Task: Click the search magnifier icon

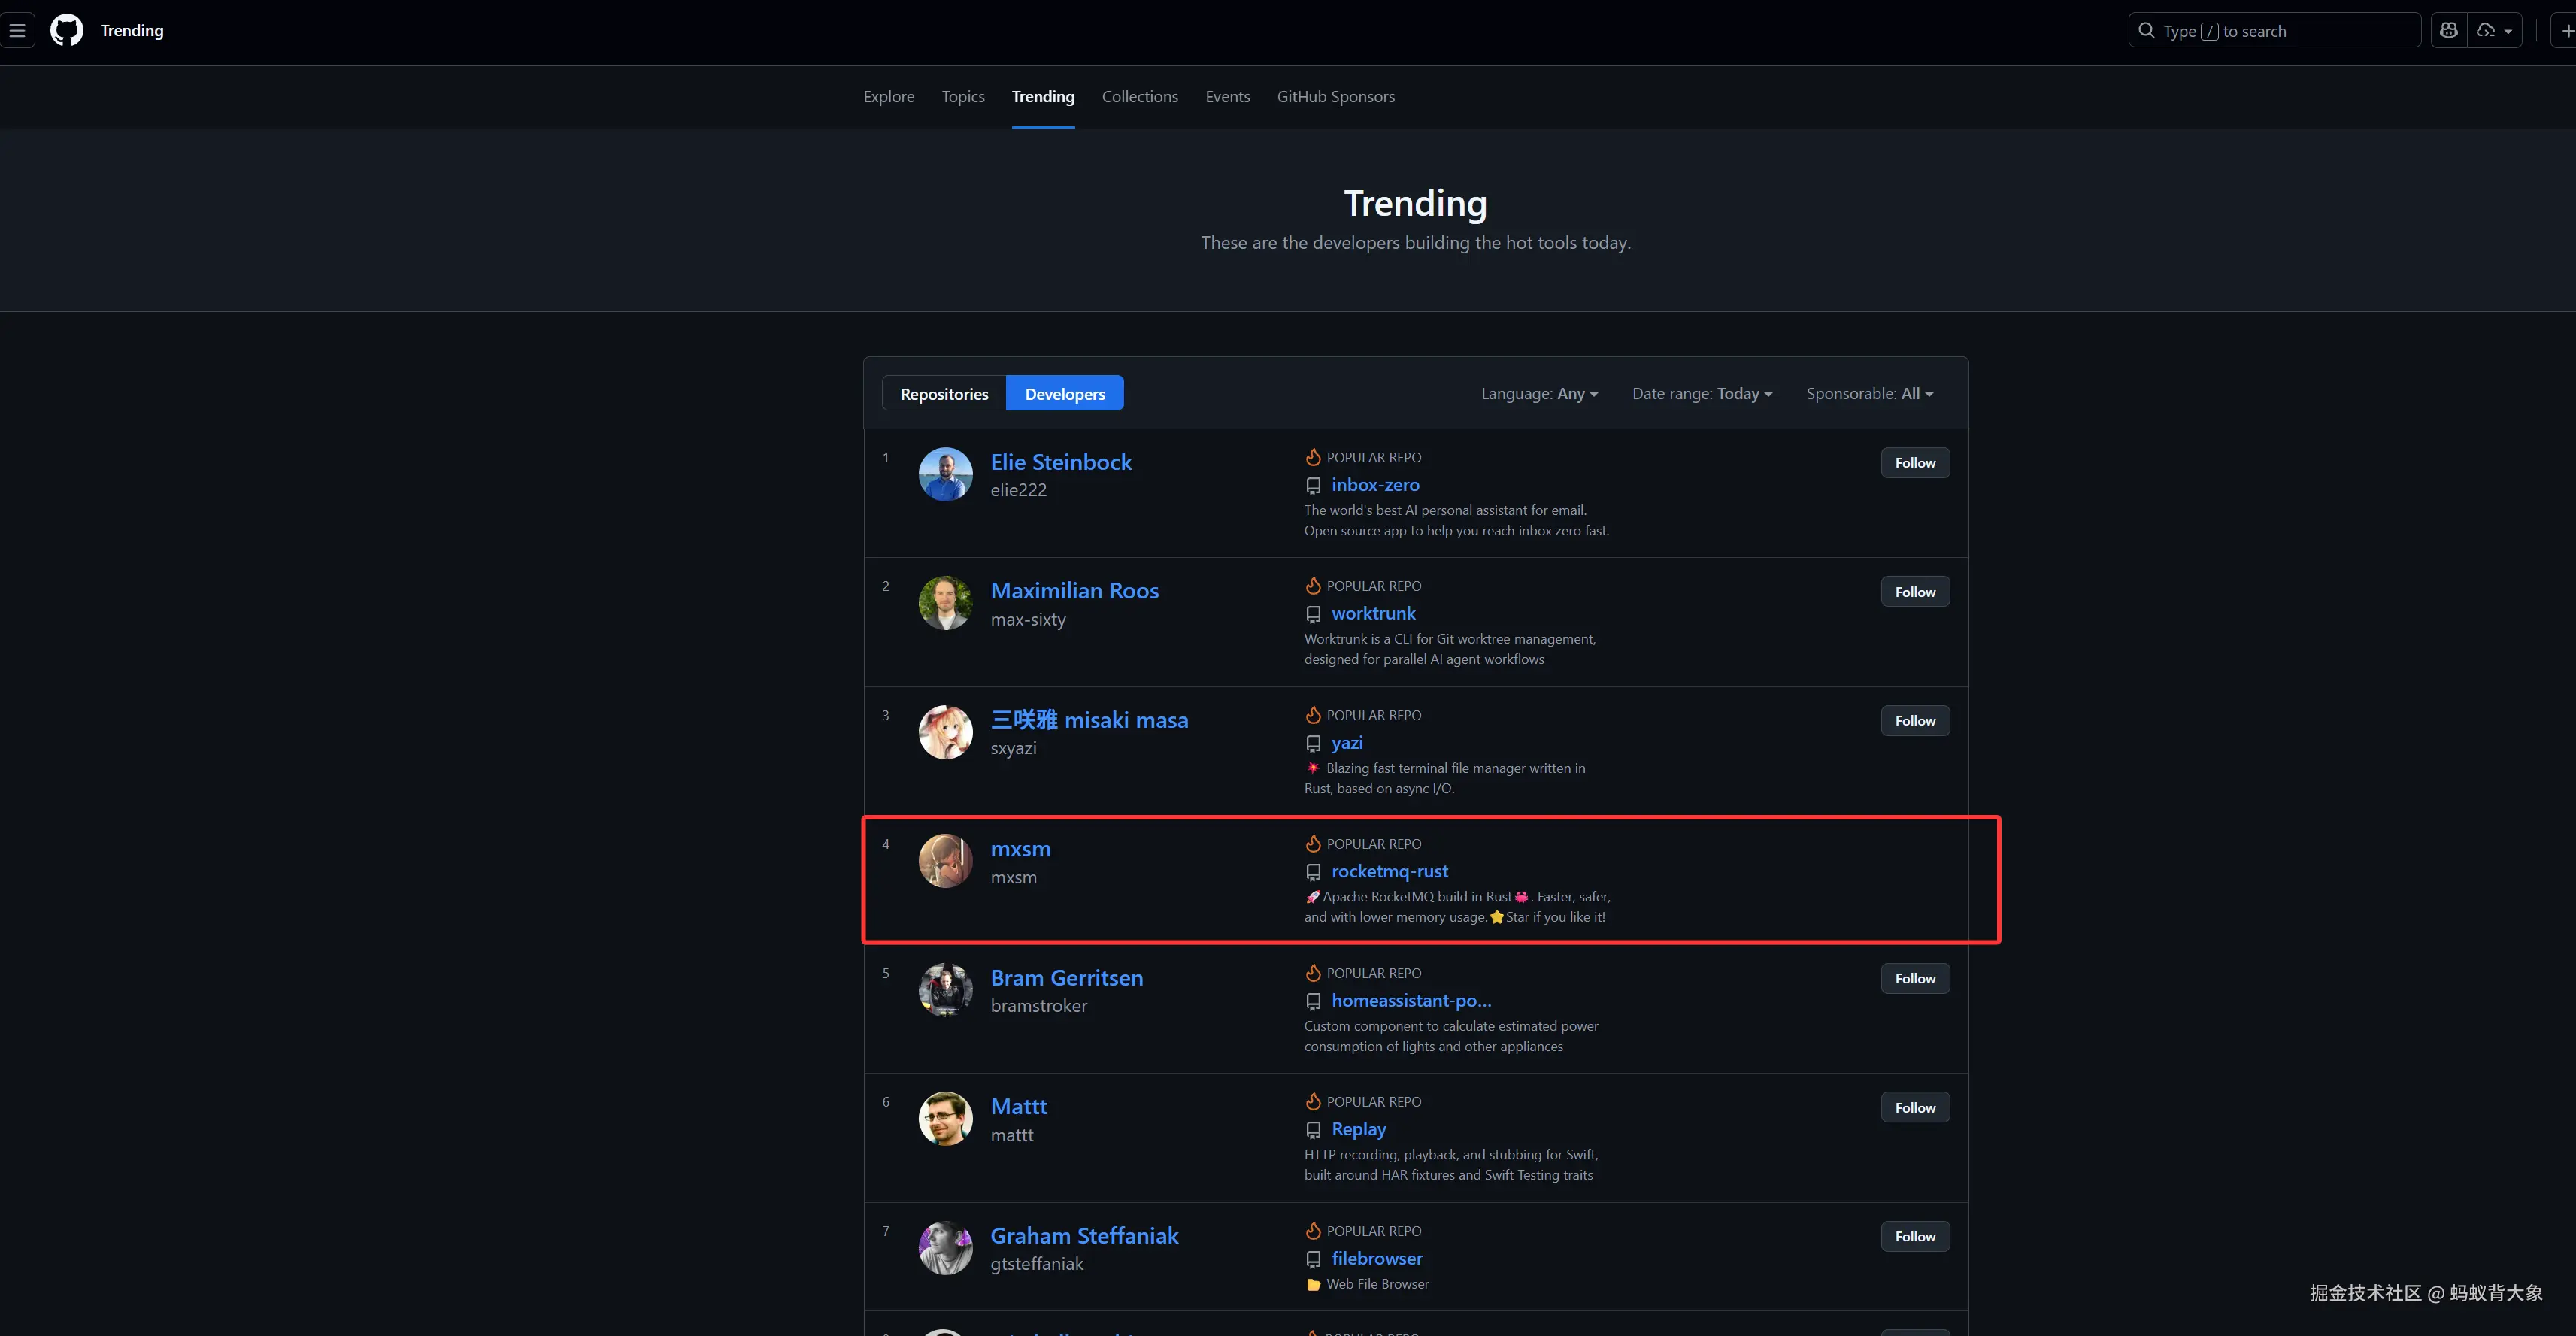Action: point(2146,30)
